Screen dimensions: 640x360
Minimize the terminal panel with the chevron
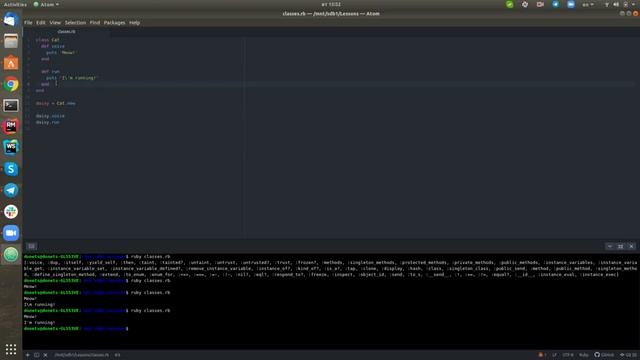610,246
